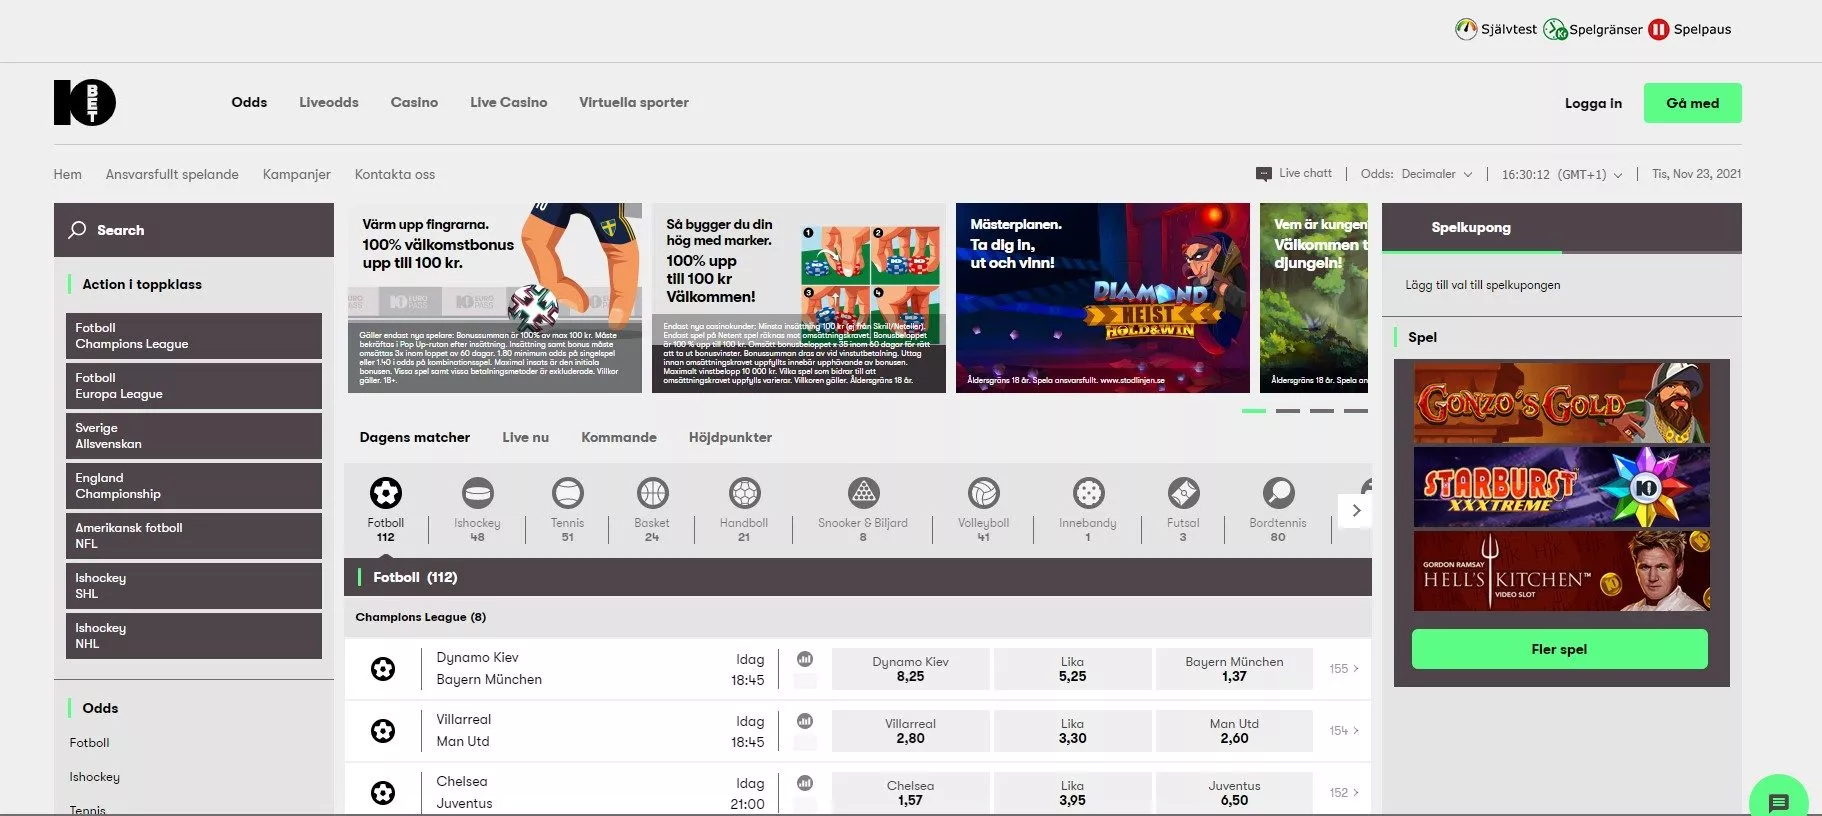Open stats icon for Villarreal match
The image size is (1822, 816).
tap(805, 721)
